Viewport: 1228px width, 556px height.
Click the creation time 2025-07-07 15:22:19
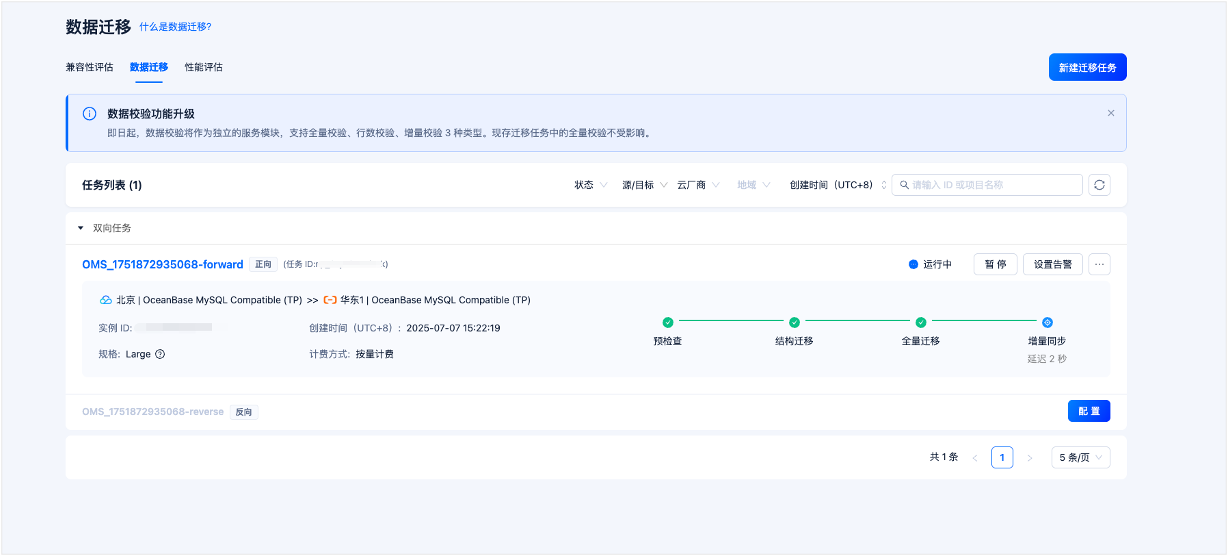tap(453, 328)
